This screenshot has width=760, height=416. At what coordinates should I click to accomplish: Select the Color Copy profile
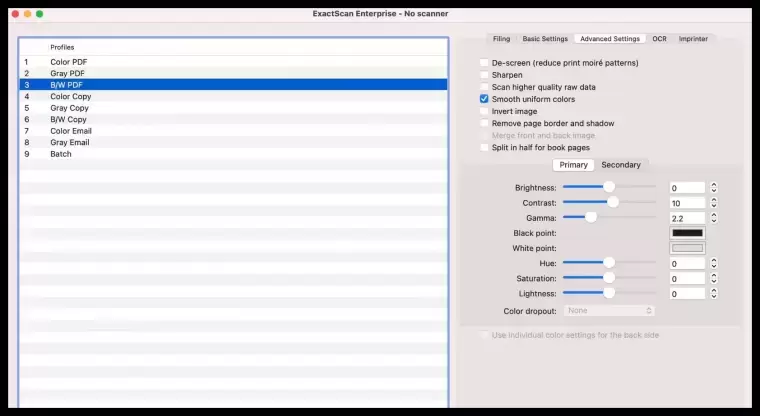233,96
